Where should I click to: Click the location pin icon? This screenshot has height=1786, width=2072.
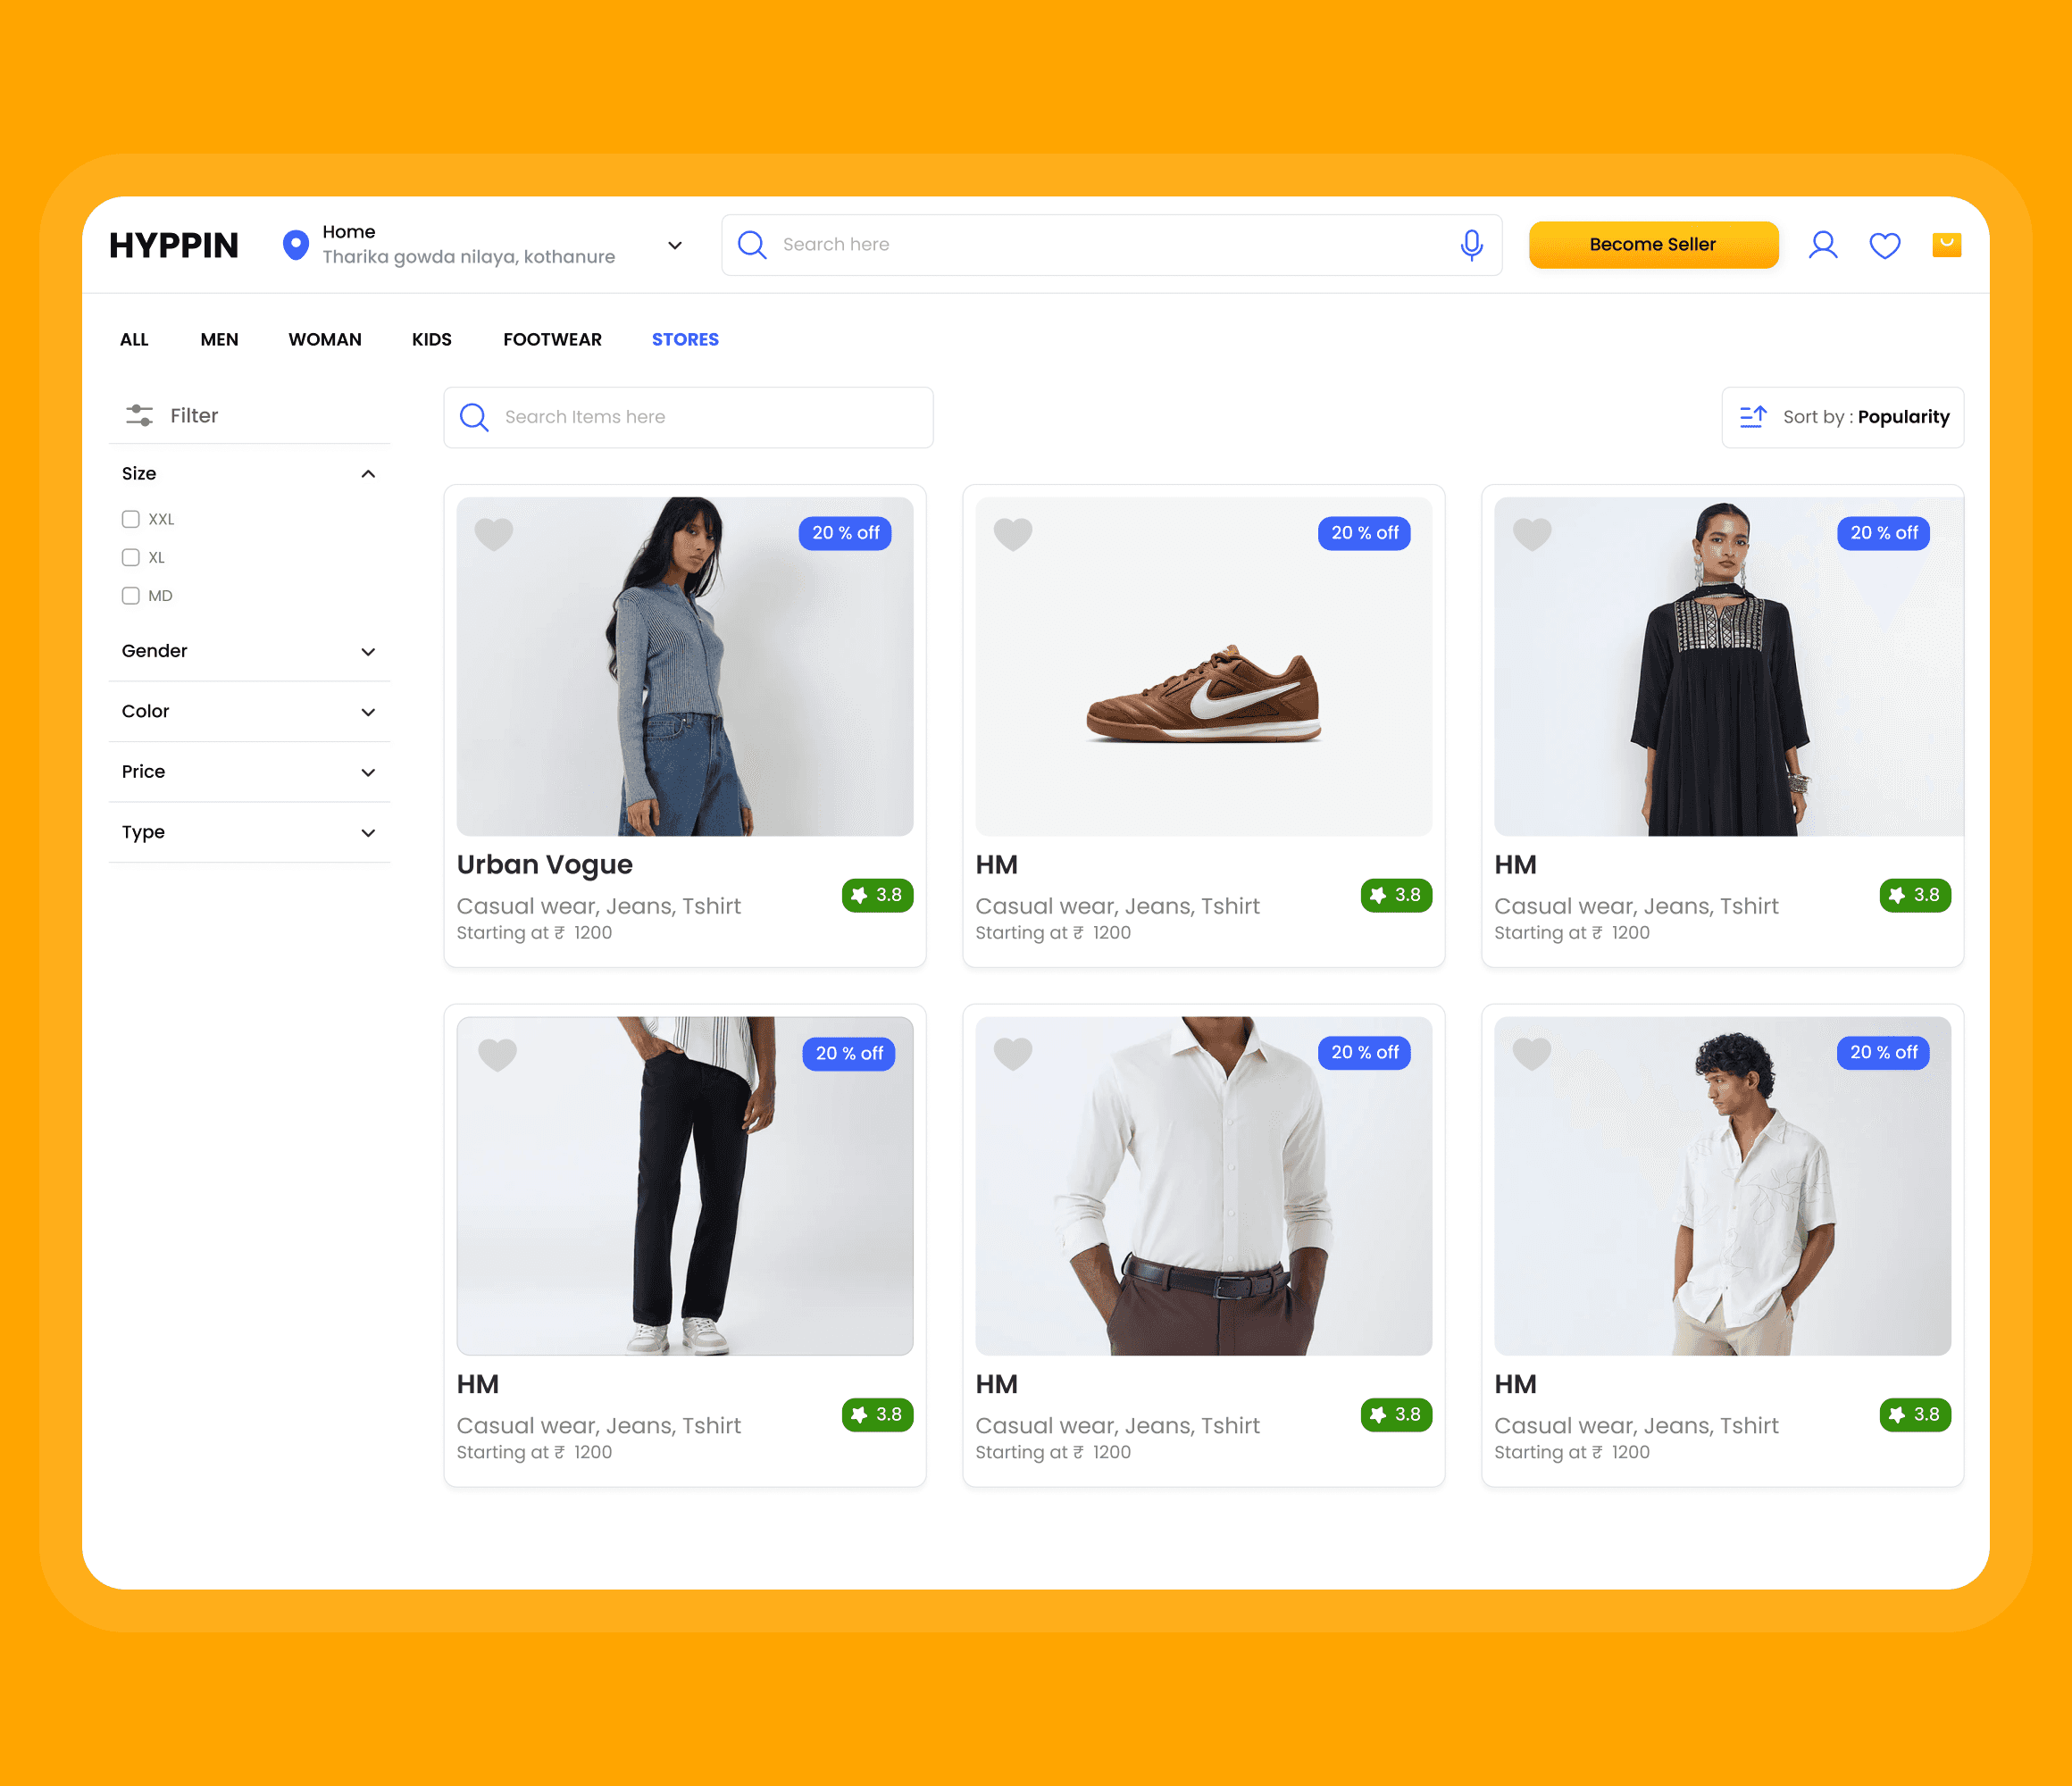(x=296, y=244)
